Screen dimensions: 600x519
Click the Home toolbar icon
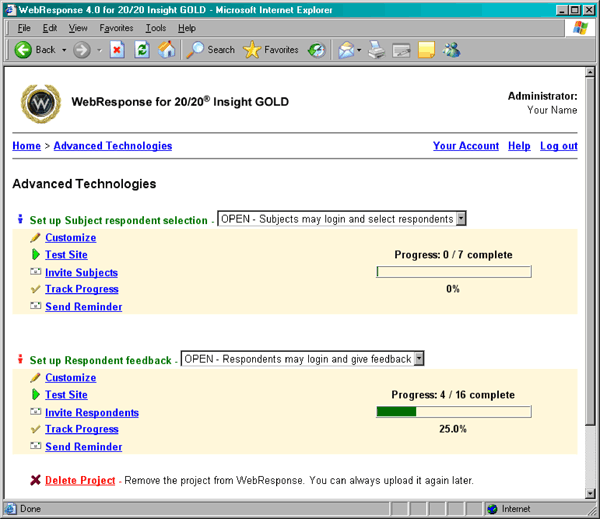point(167,50)
